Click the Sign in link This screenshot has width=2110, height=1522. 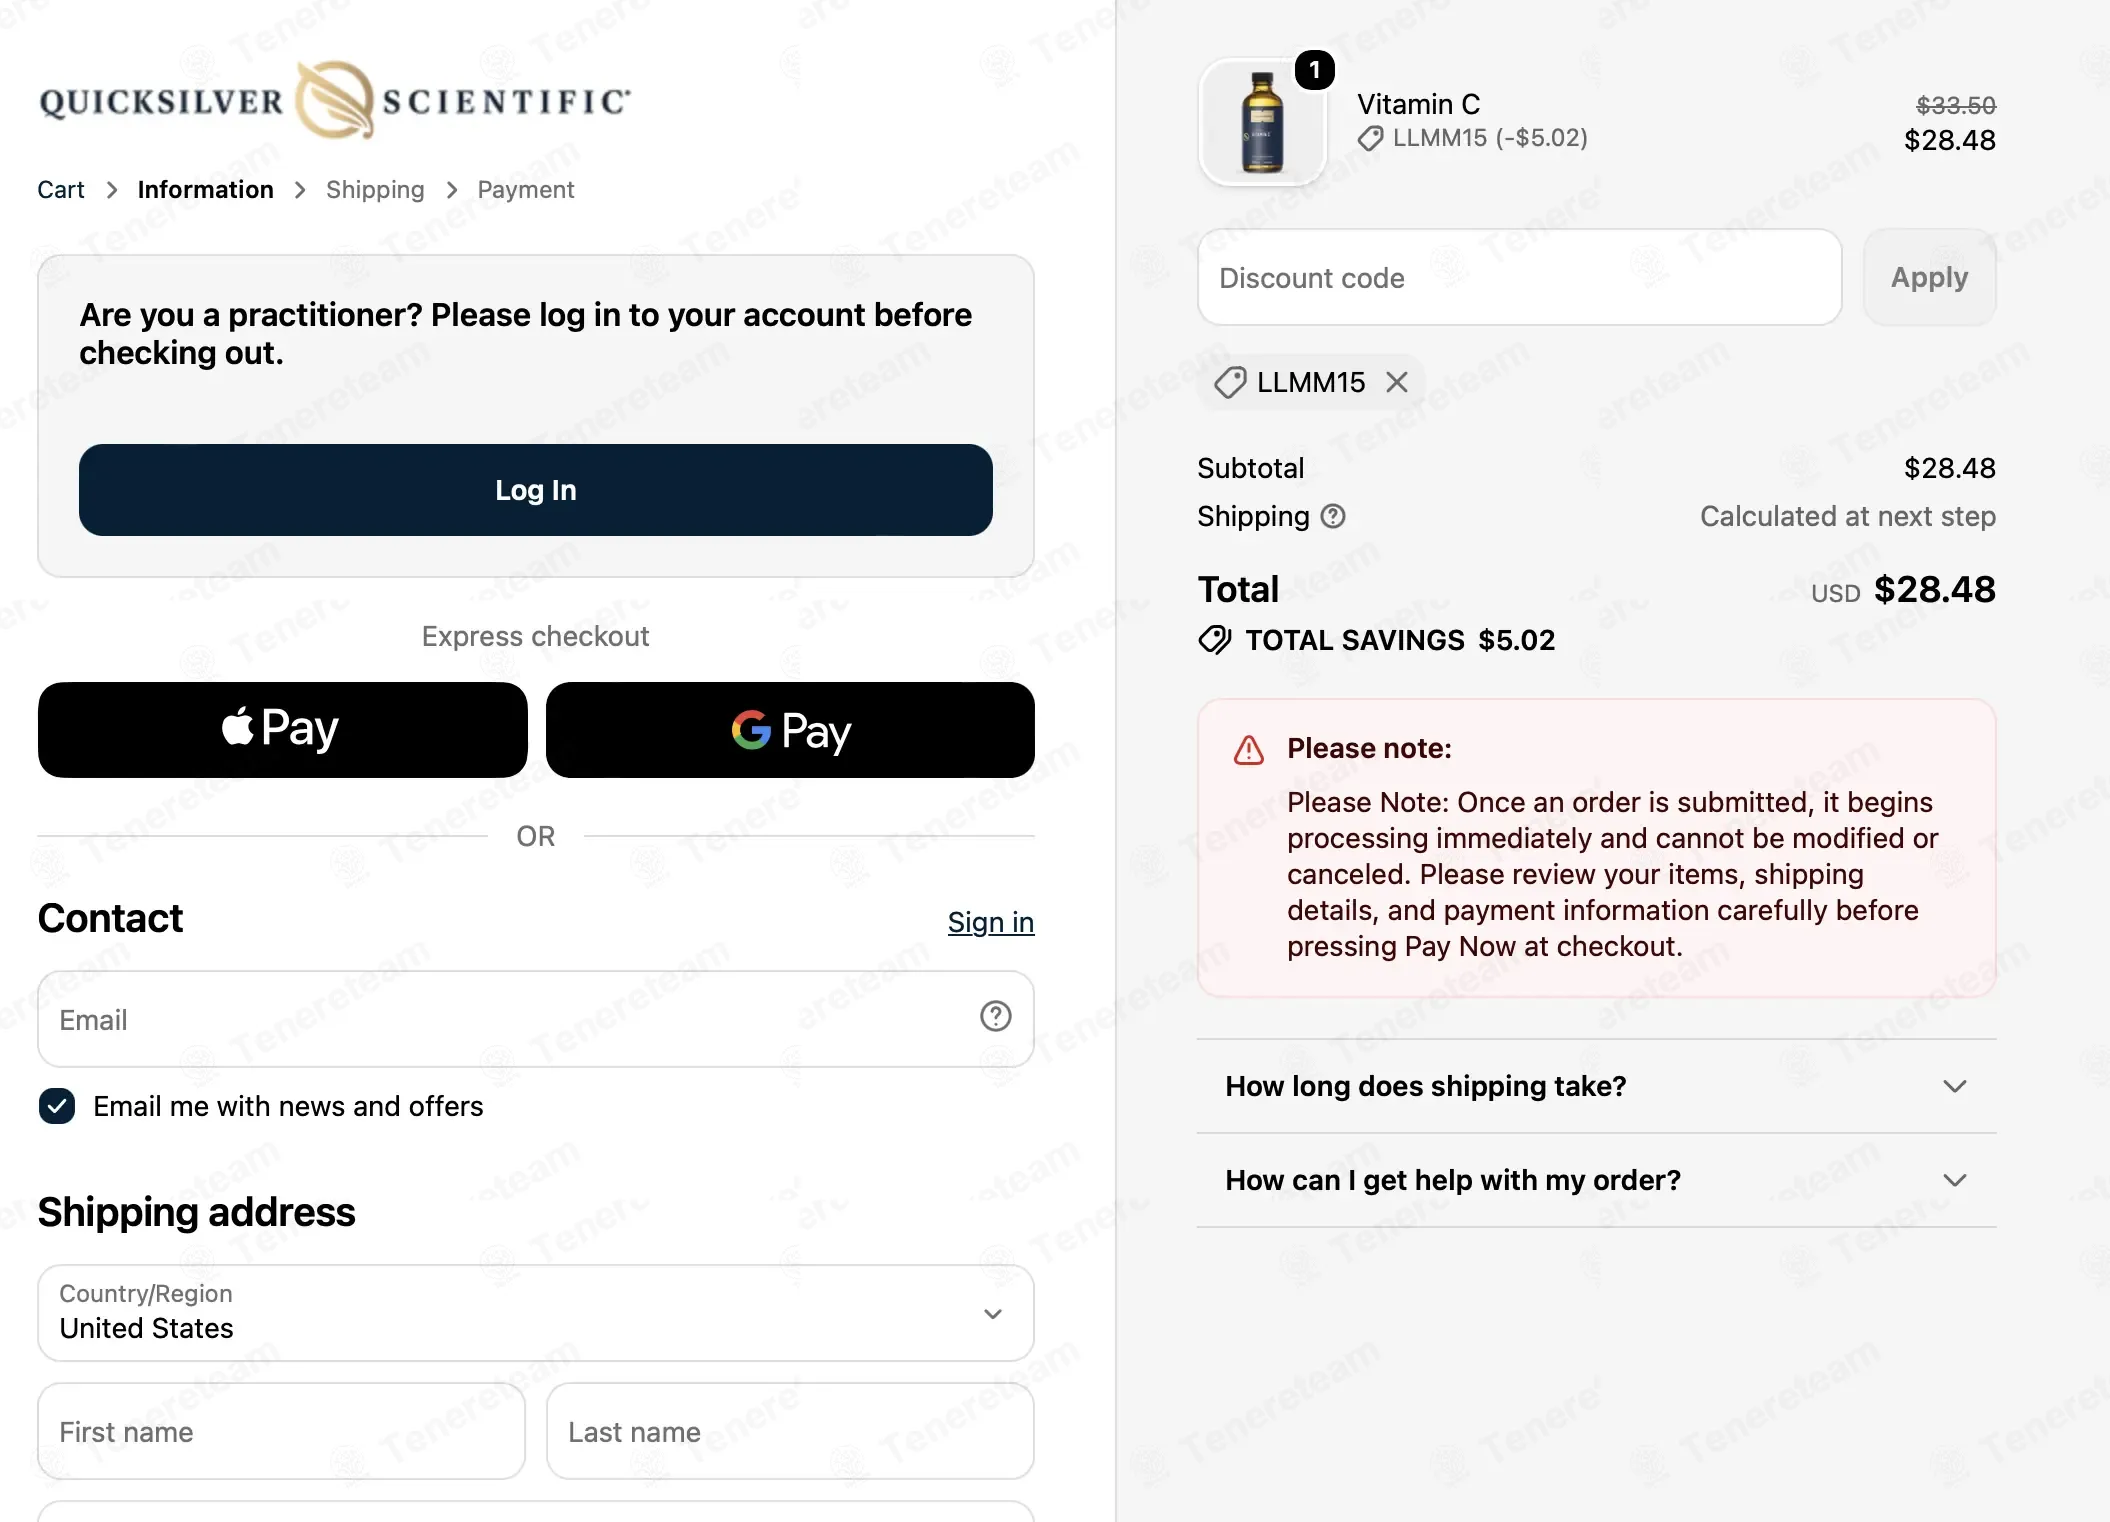point(991,922)
